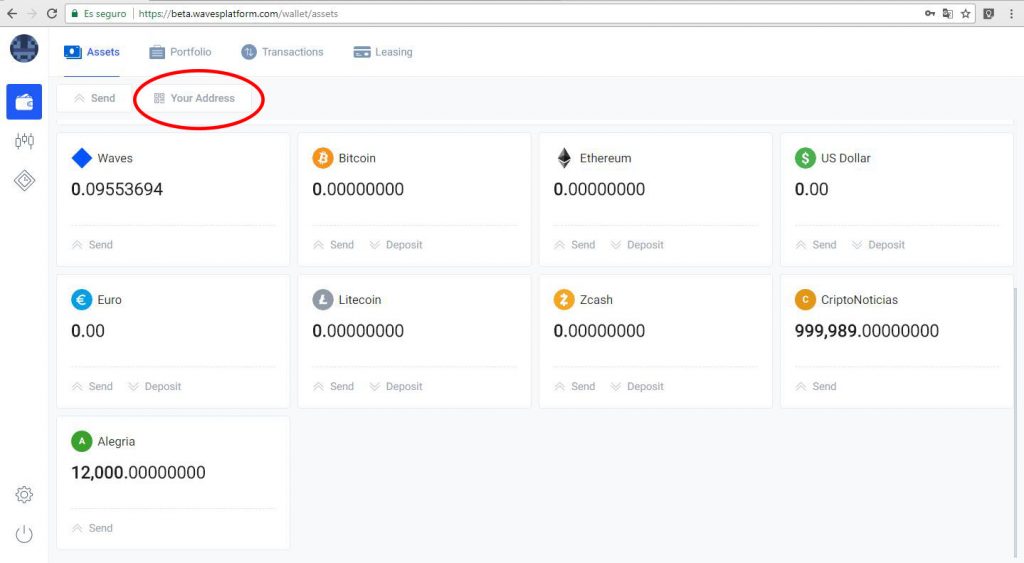Send from the US Dollar card
Viewport: 1024px width, 563px height.
click(x=816, y=245)
